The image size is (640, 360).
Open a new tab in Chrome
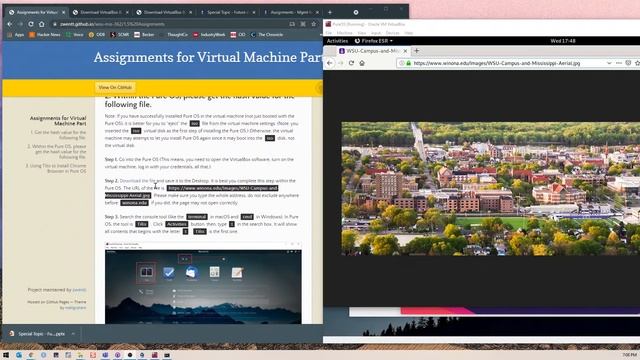330,12
